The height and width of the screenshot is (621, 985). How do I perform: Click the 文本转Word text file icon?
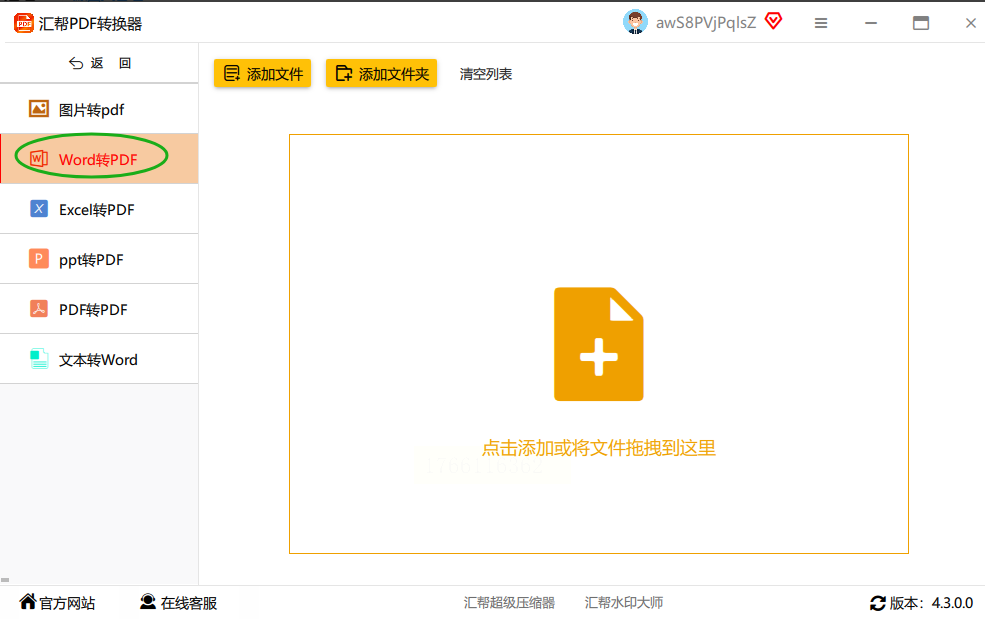click(x=39, y=359)
